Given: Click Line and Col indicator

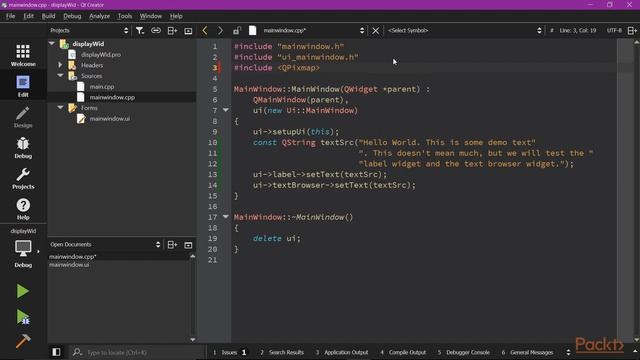Looking at the screenshot, I should click(577, 31).
